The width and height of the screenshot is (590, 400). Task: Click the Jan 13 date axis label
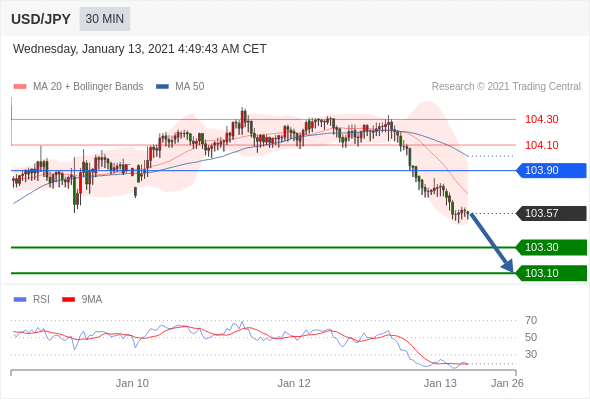coord(440,383)
